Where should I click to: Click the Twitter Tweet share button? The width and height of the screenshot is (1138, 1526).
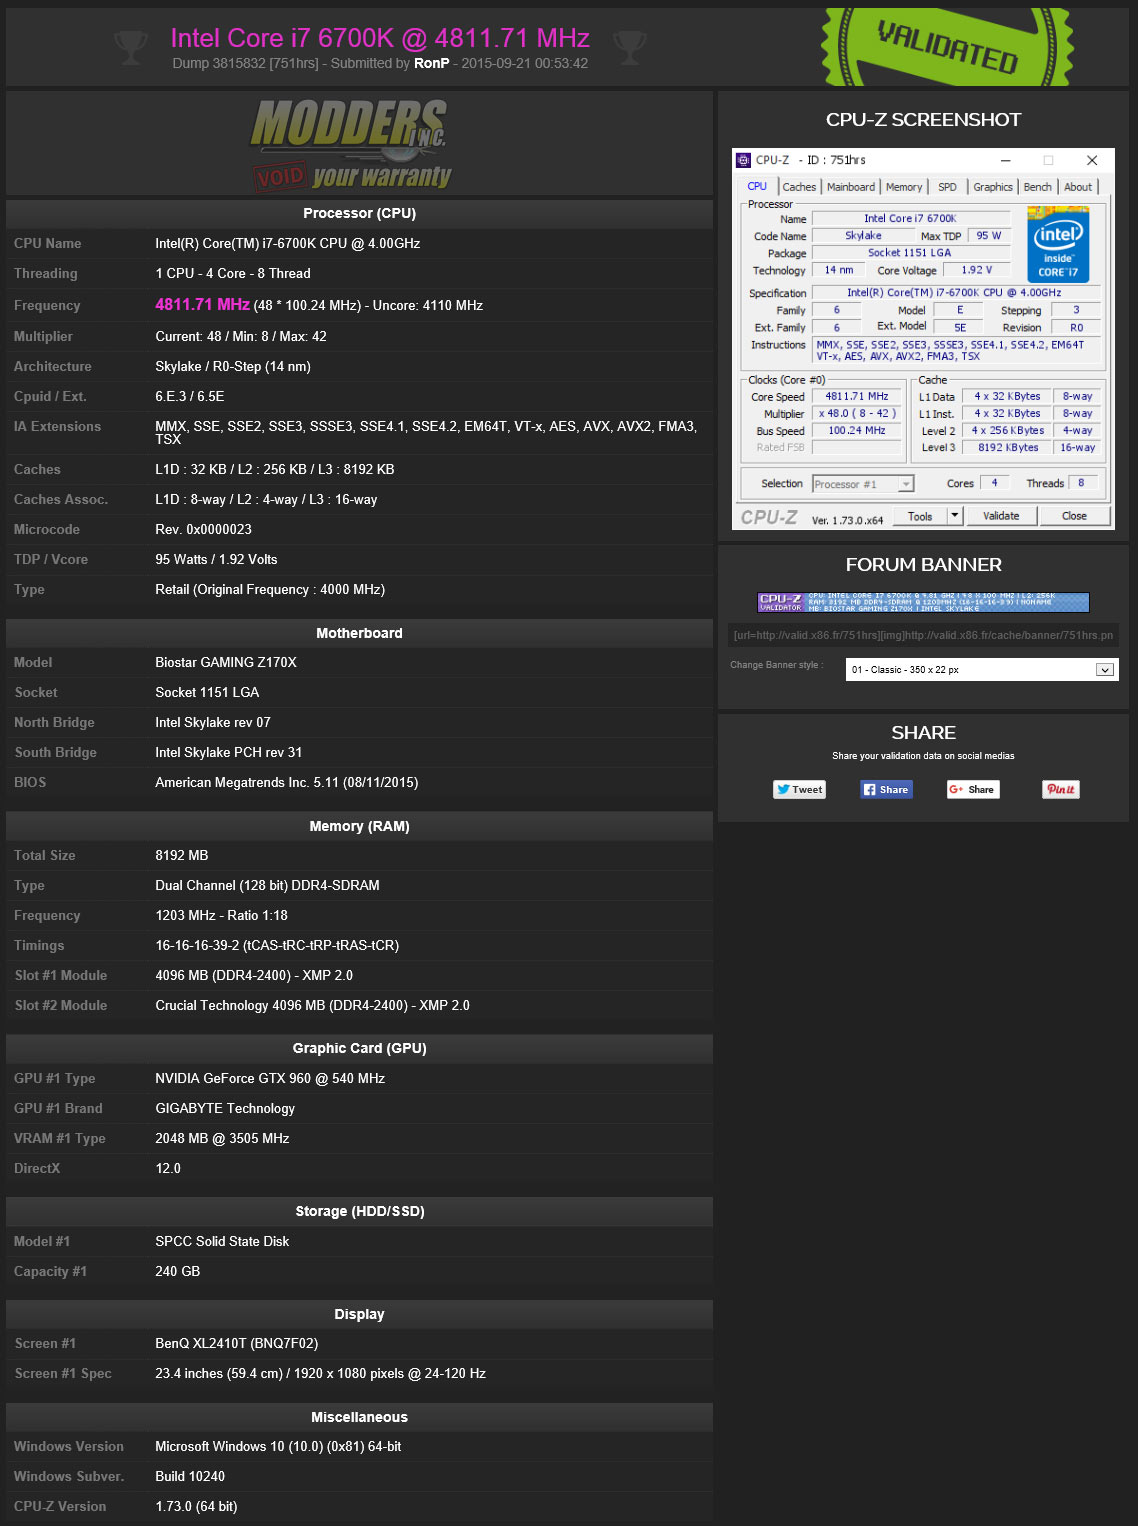[x=799, y=789]
